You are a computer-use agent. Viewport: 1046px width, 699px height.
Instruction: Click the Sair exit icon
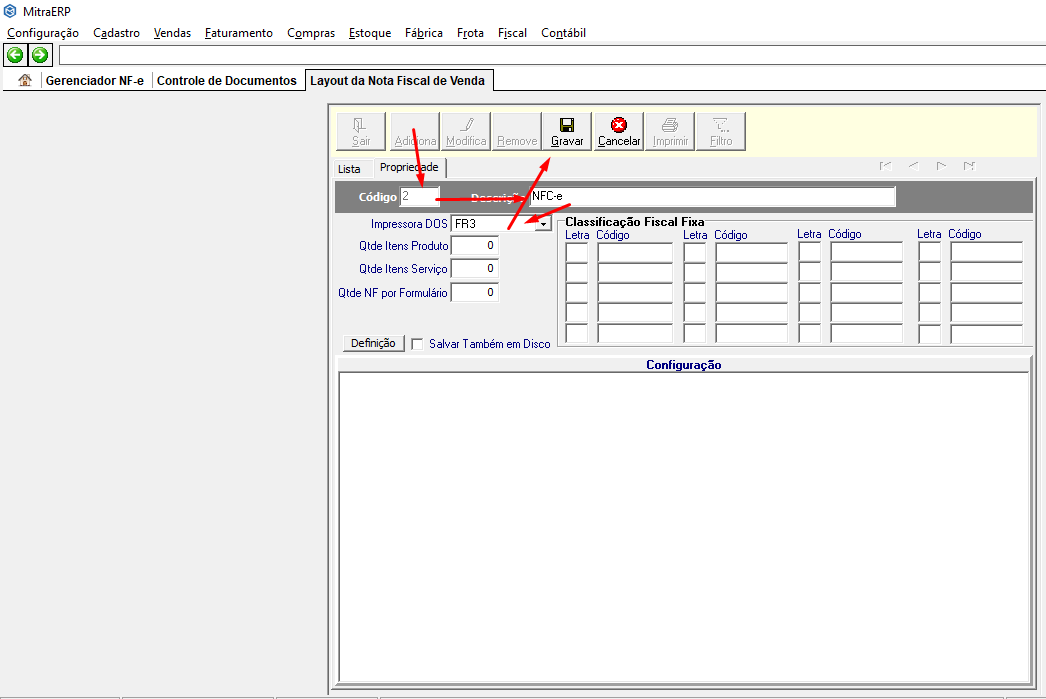[361, 131]
